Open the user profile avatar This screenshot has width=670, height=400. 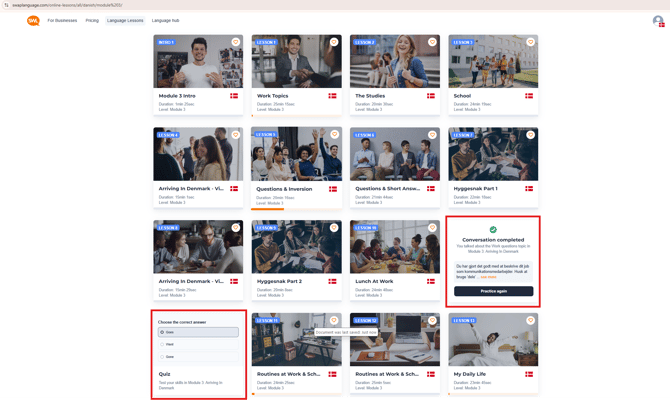pyautogui.click(x=657, y=20)
